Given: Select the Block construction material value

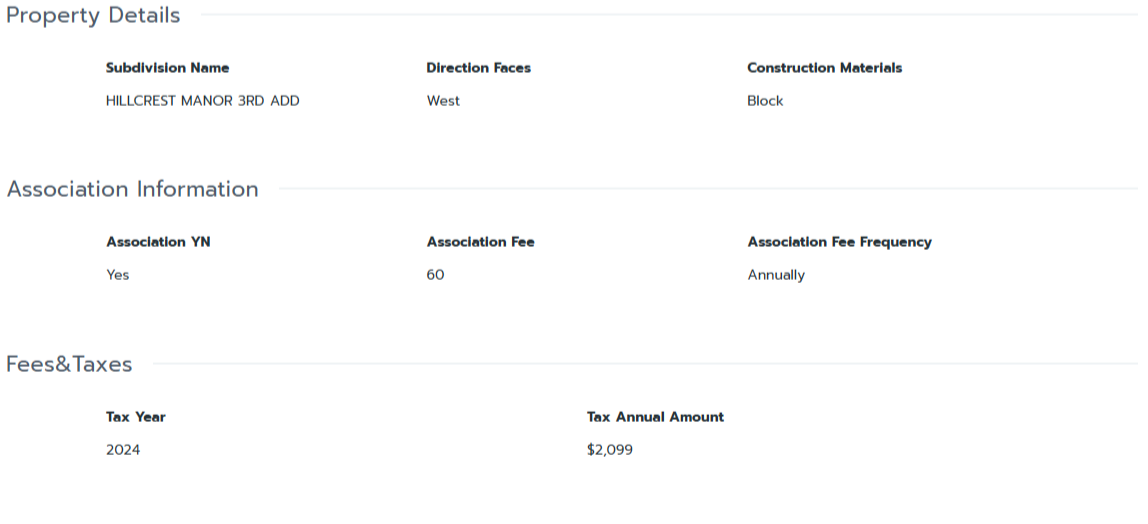Looking at the screenshot, I should pos(765,101).
